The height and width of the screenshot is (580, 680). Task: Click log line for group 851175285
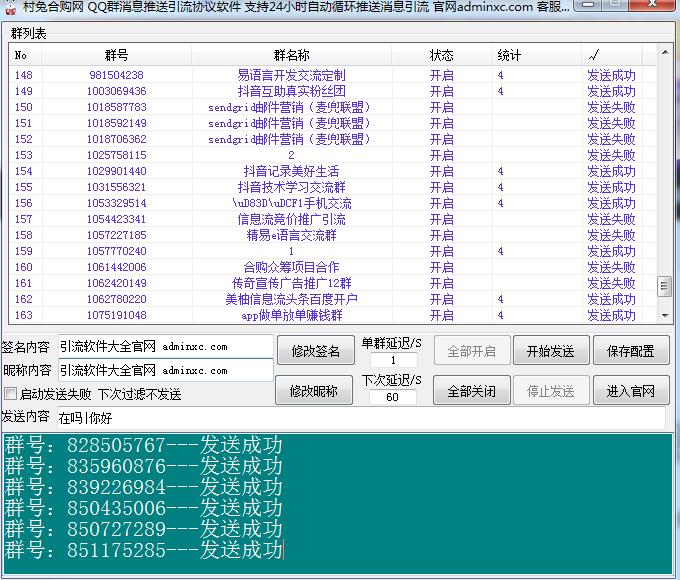tap(144, 550)
